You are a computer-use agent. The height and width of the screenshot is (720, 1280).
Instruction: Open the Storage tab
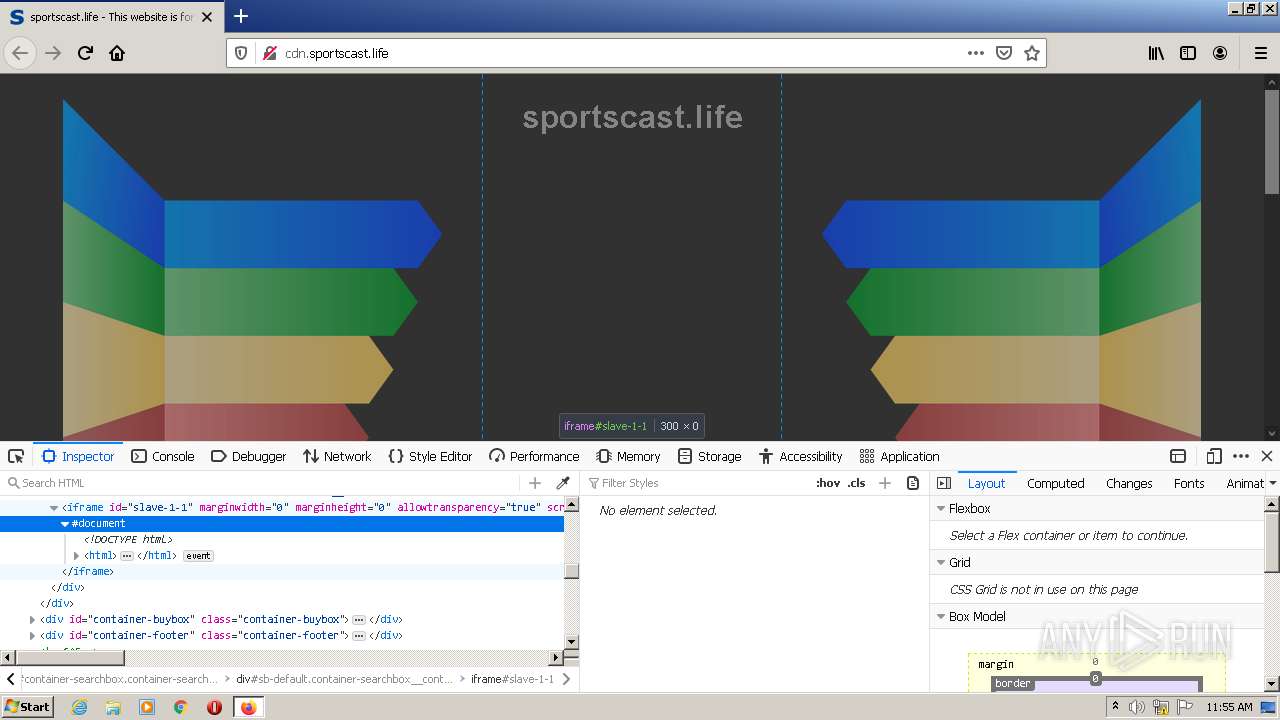(709, 456)
